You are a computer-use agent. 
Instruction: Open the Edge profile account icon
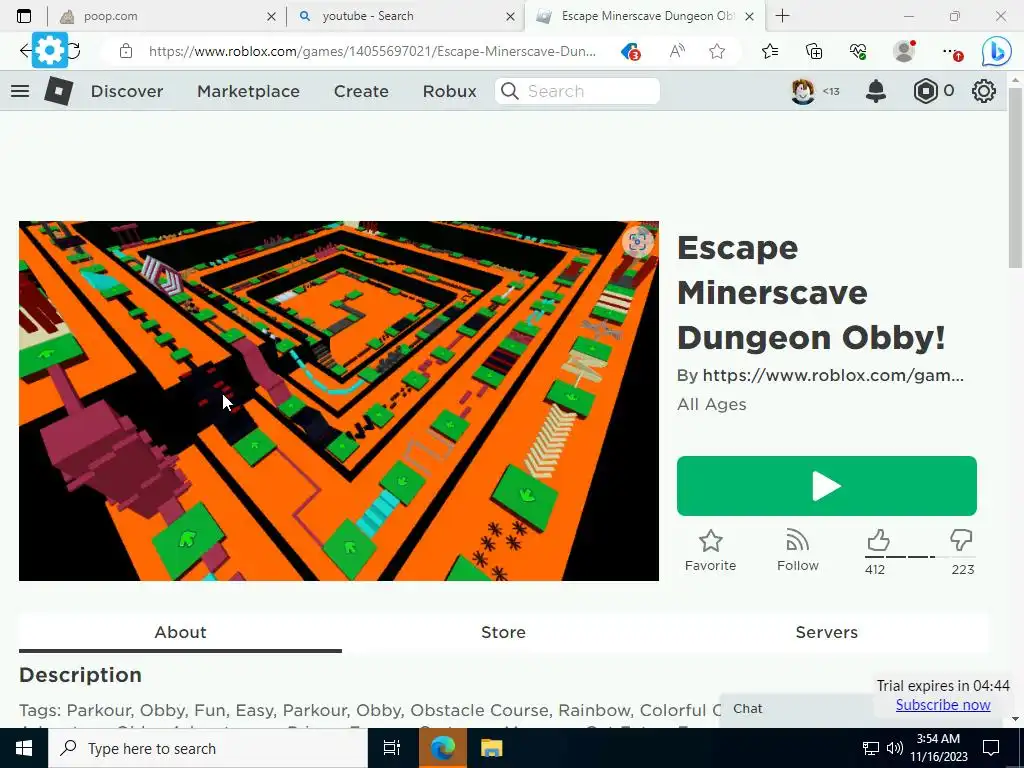pyautogui.click(x=904, y=51)
